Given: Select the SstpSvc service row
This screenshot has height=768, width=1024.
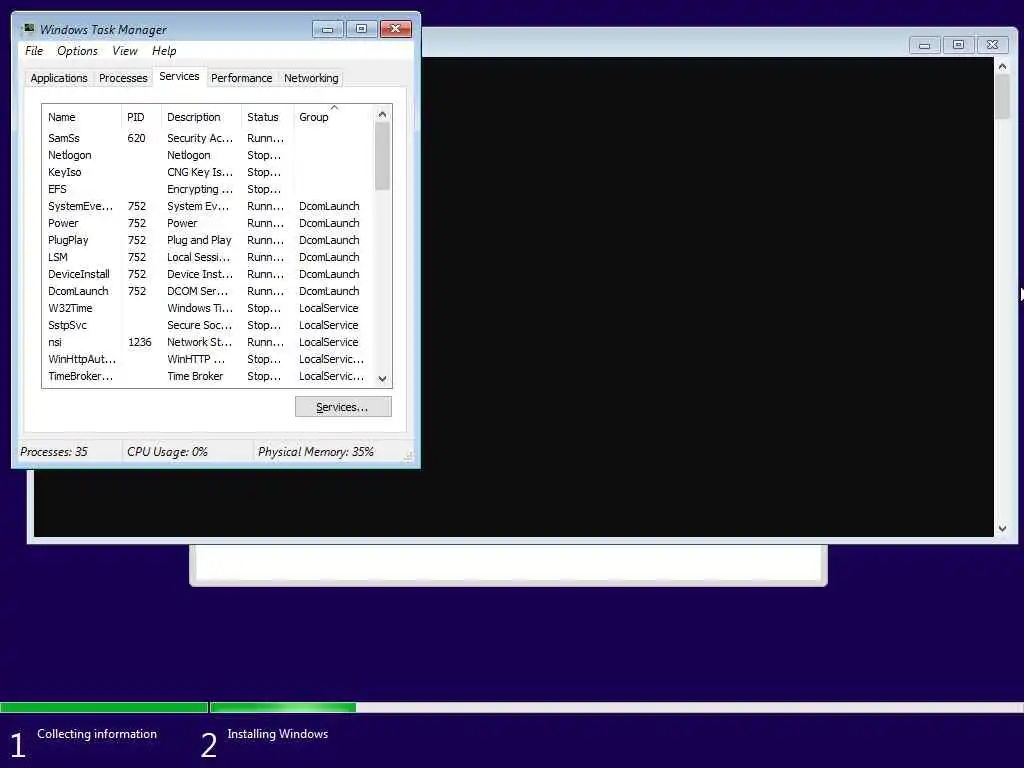Looking at the screenshot, I should click(x=209, y=325).
